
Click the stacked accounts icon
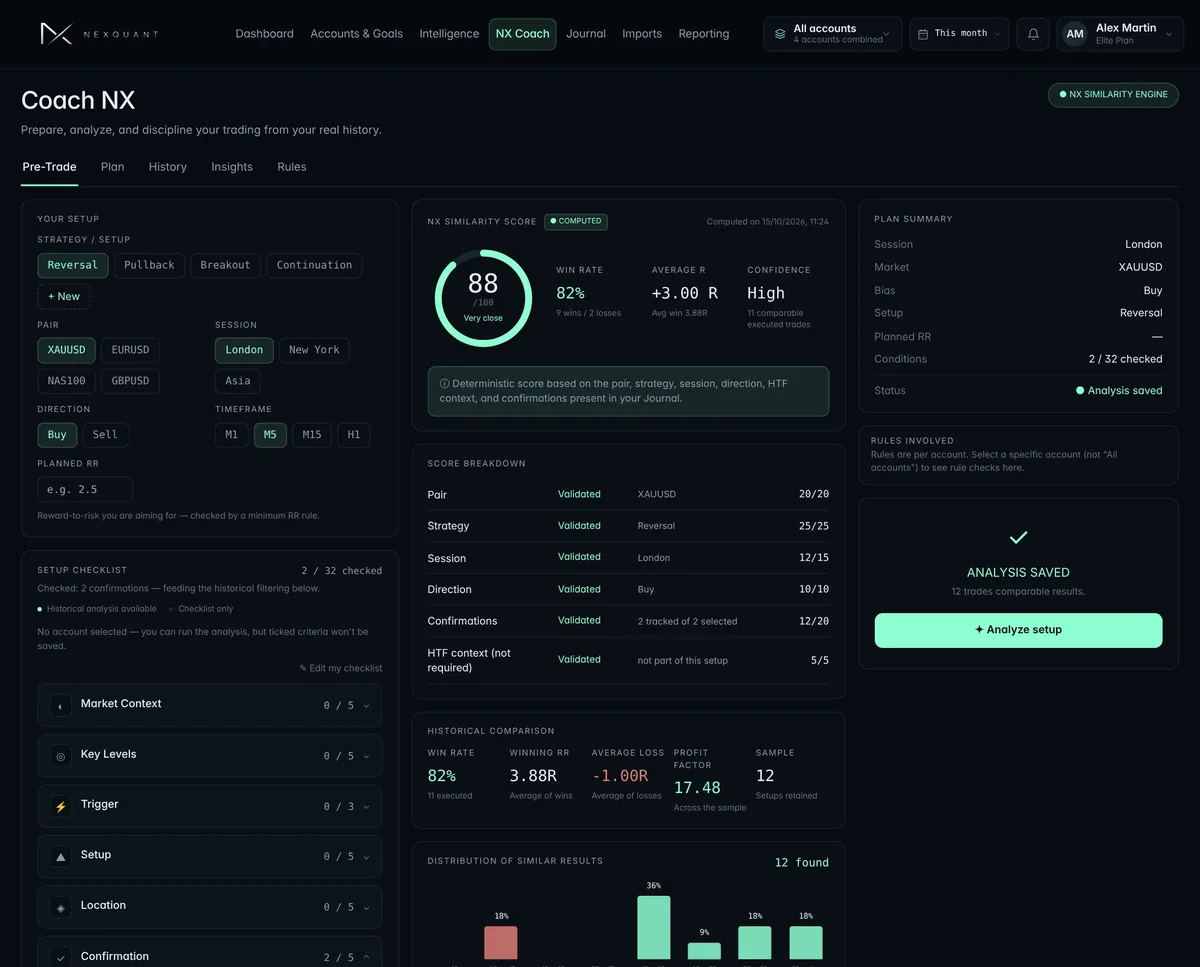coord(780,34)
